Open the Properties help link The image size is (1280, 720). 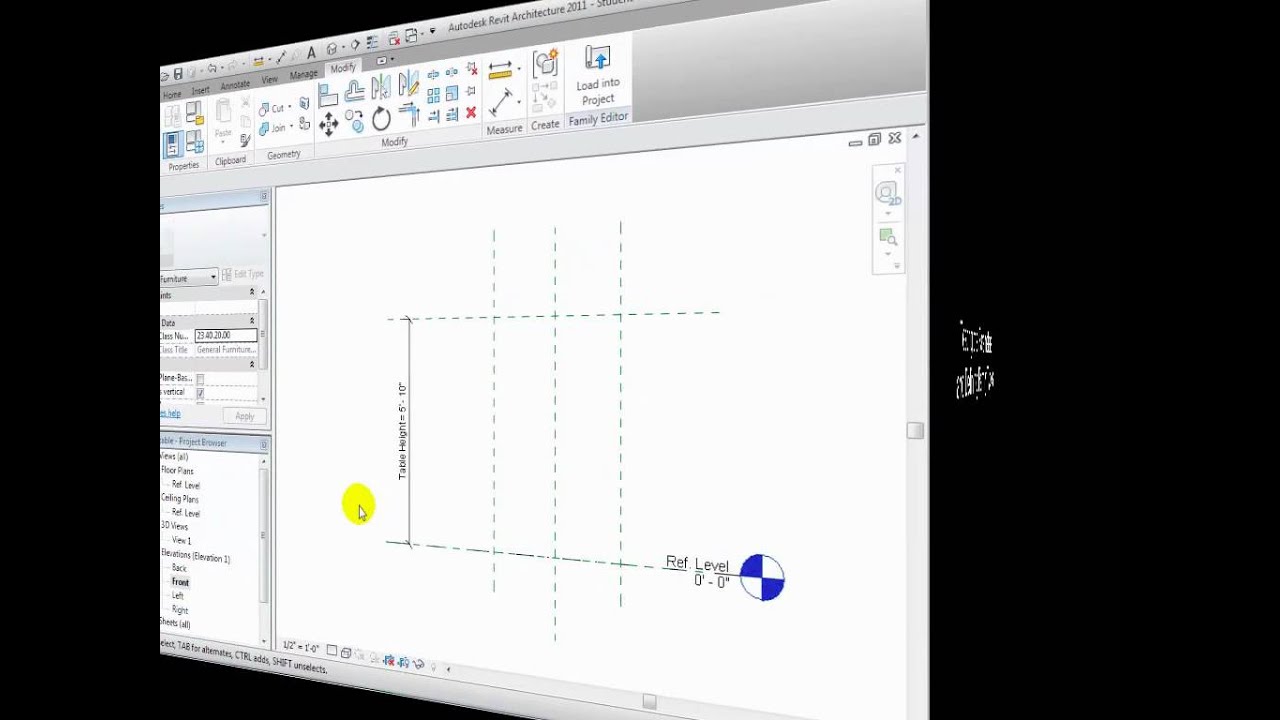pyautogui.click(x=170, y=413)
